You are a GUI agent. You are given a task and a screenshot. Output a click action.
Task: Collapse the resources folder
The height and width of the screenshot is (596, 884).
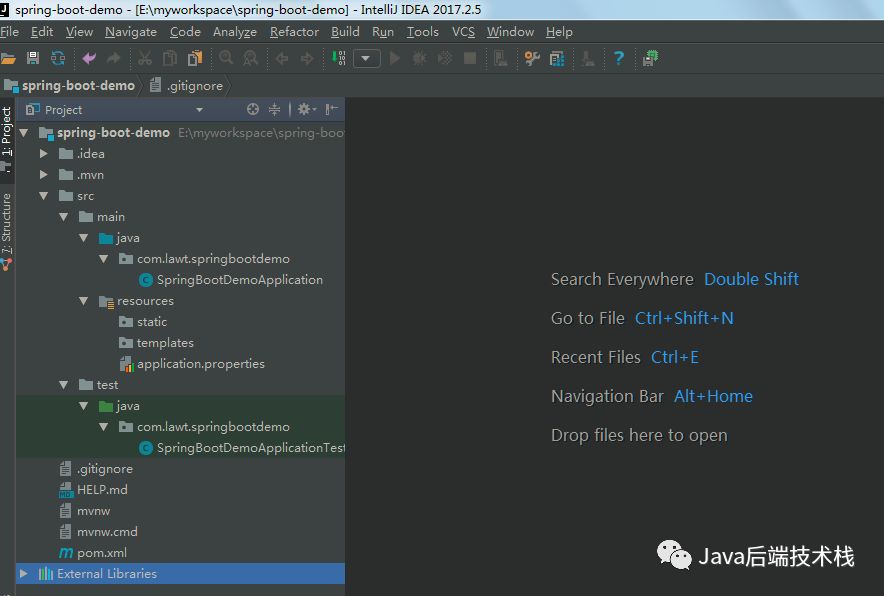[x=83, y=301]
